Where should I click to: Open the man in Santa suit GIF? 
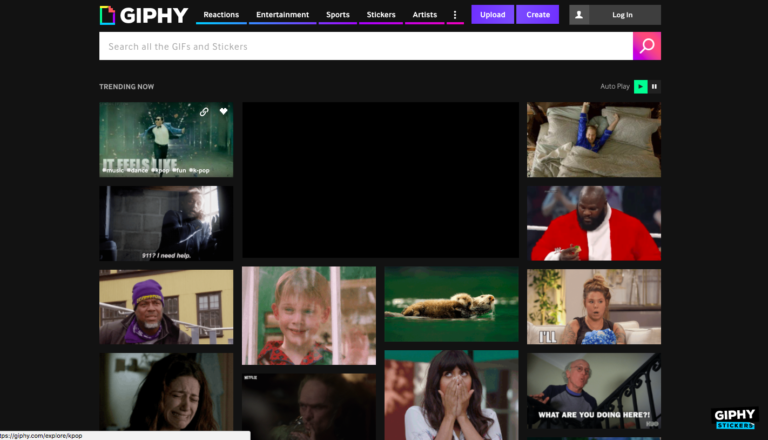594,223
